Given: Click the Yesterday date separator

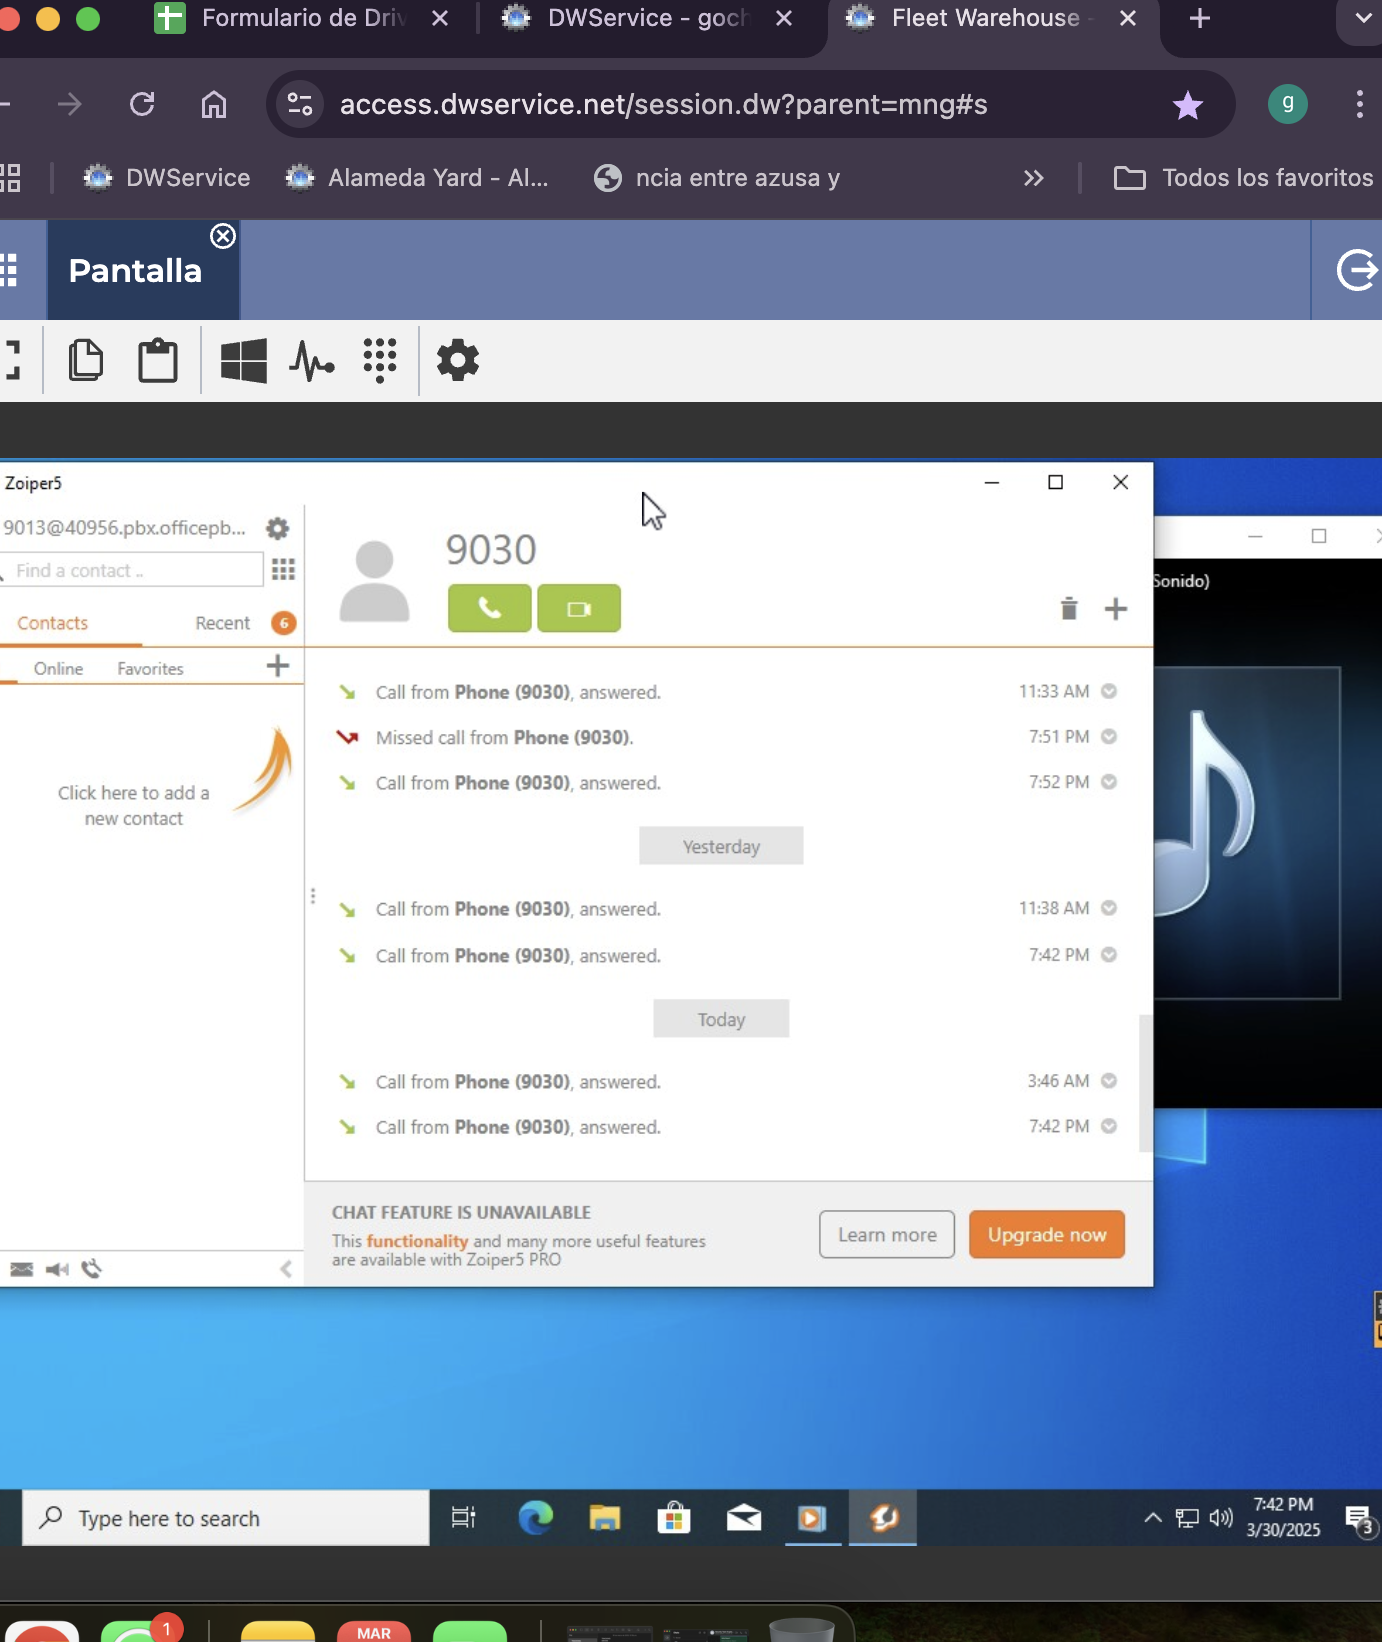Looking at the screenshot, I should (x=721, y=846).
